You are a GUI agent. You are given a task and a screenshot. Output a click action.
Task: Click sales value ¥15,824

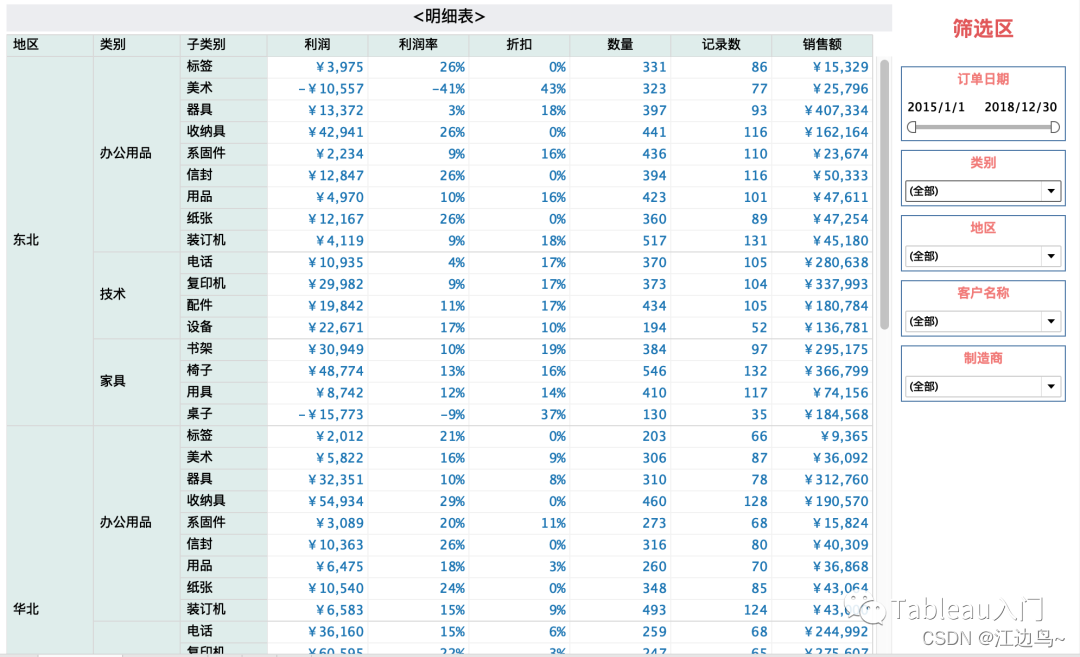coord(840,523)
